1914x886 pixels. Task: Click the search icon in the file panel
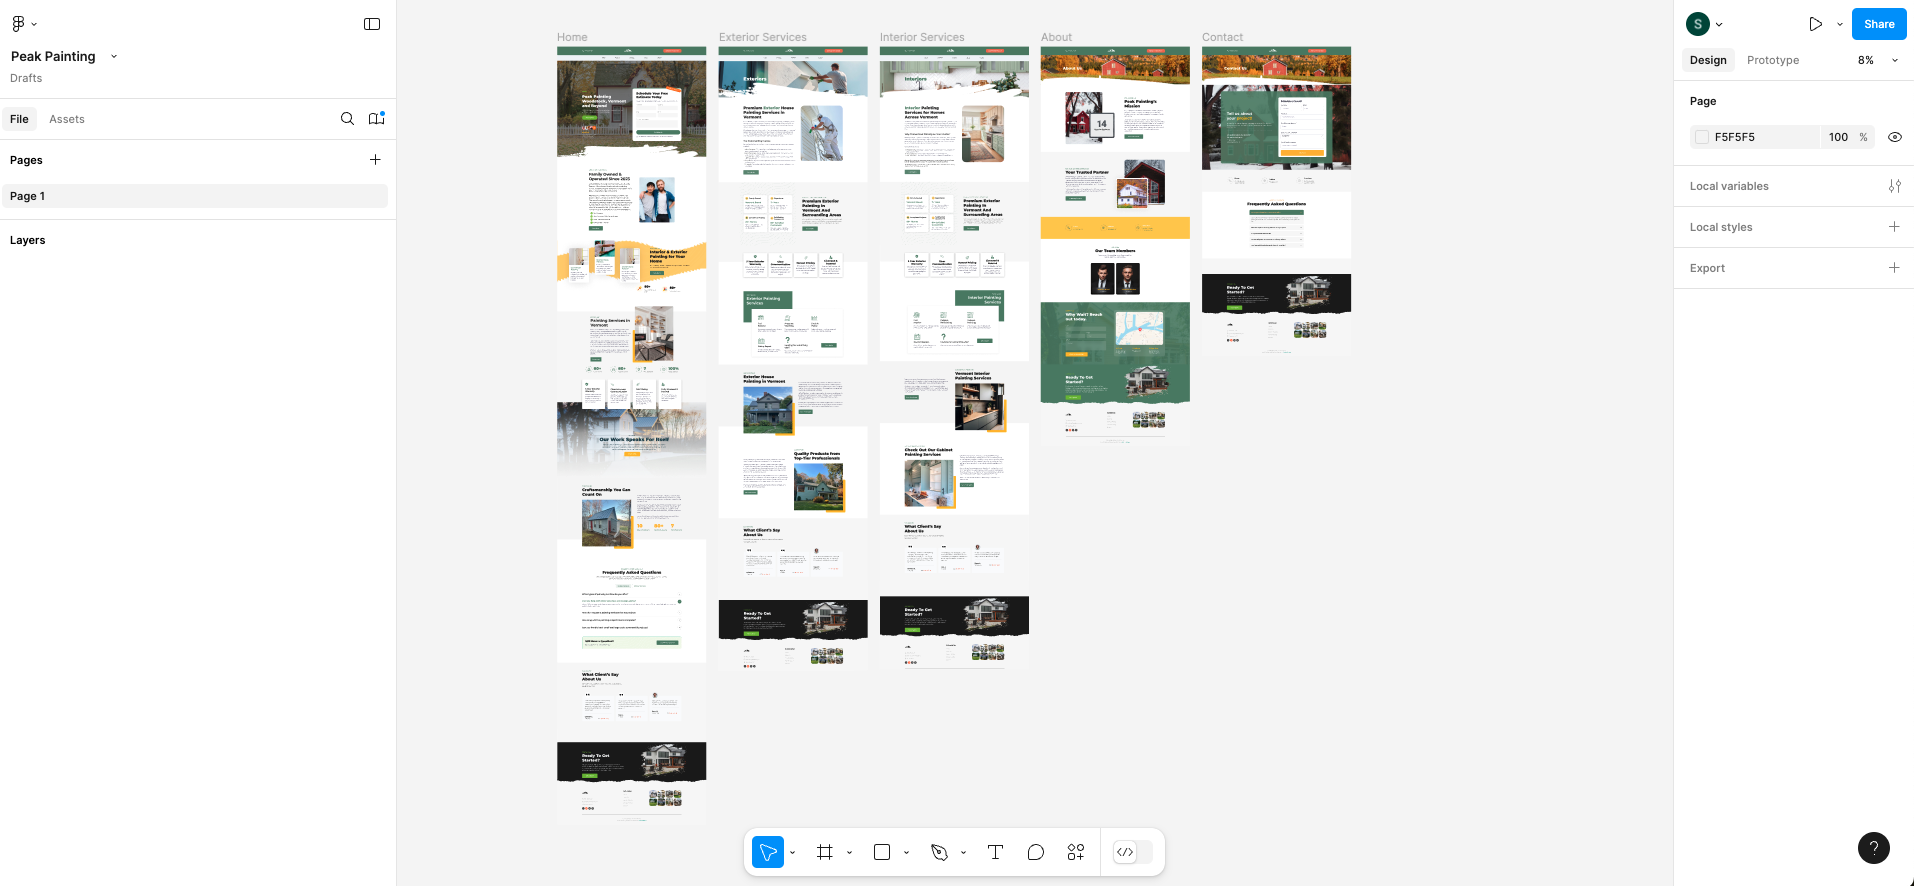click(347, 119)
